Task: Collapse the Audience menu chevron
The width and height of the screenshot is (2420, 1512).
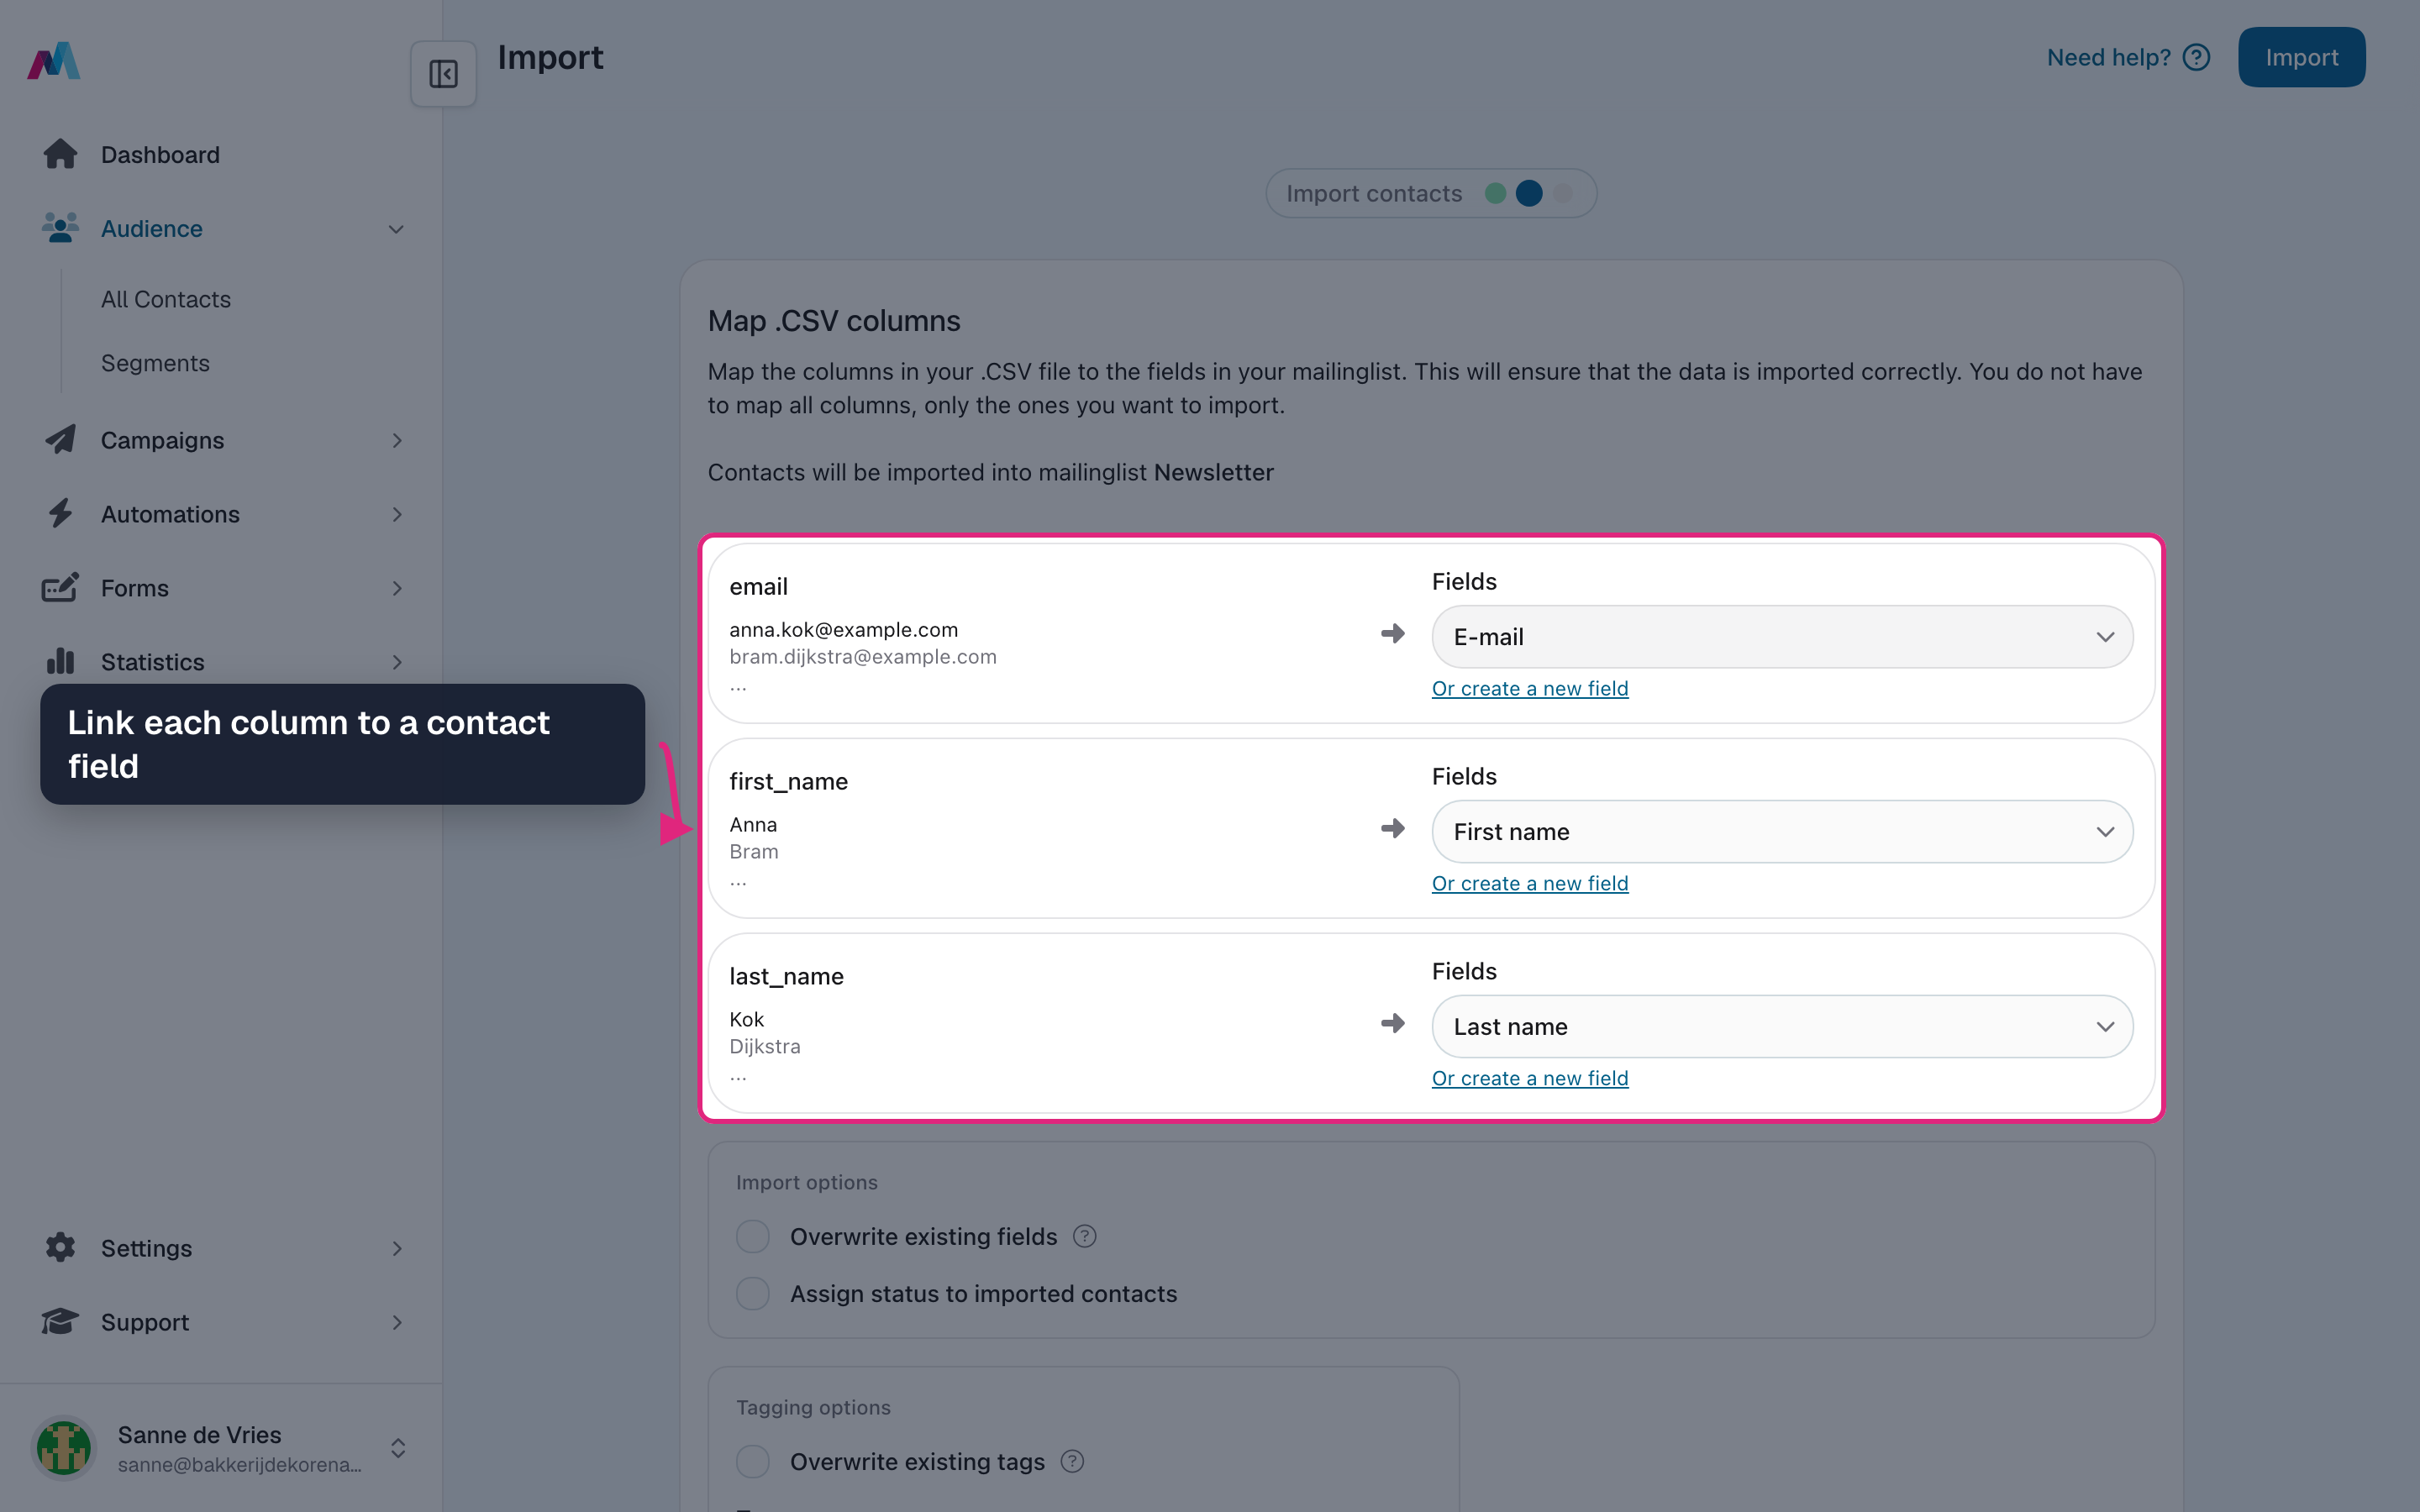Action: (x=396, y=229)
